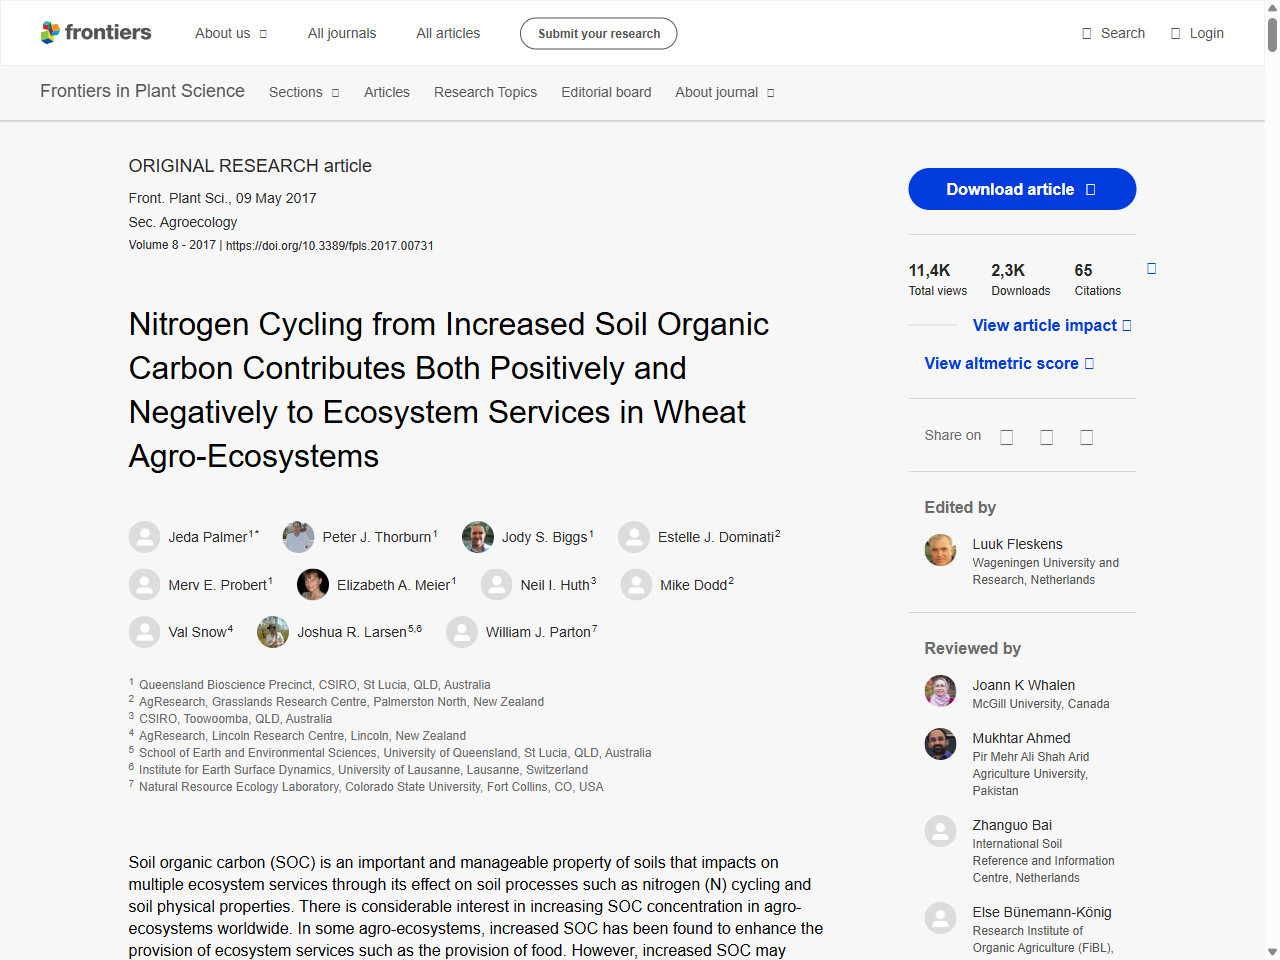
Task: Open reviewer Mukhtar Ahmed's name
Action: (x=1022, y=738)
